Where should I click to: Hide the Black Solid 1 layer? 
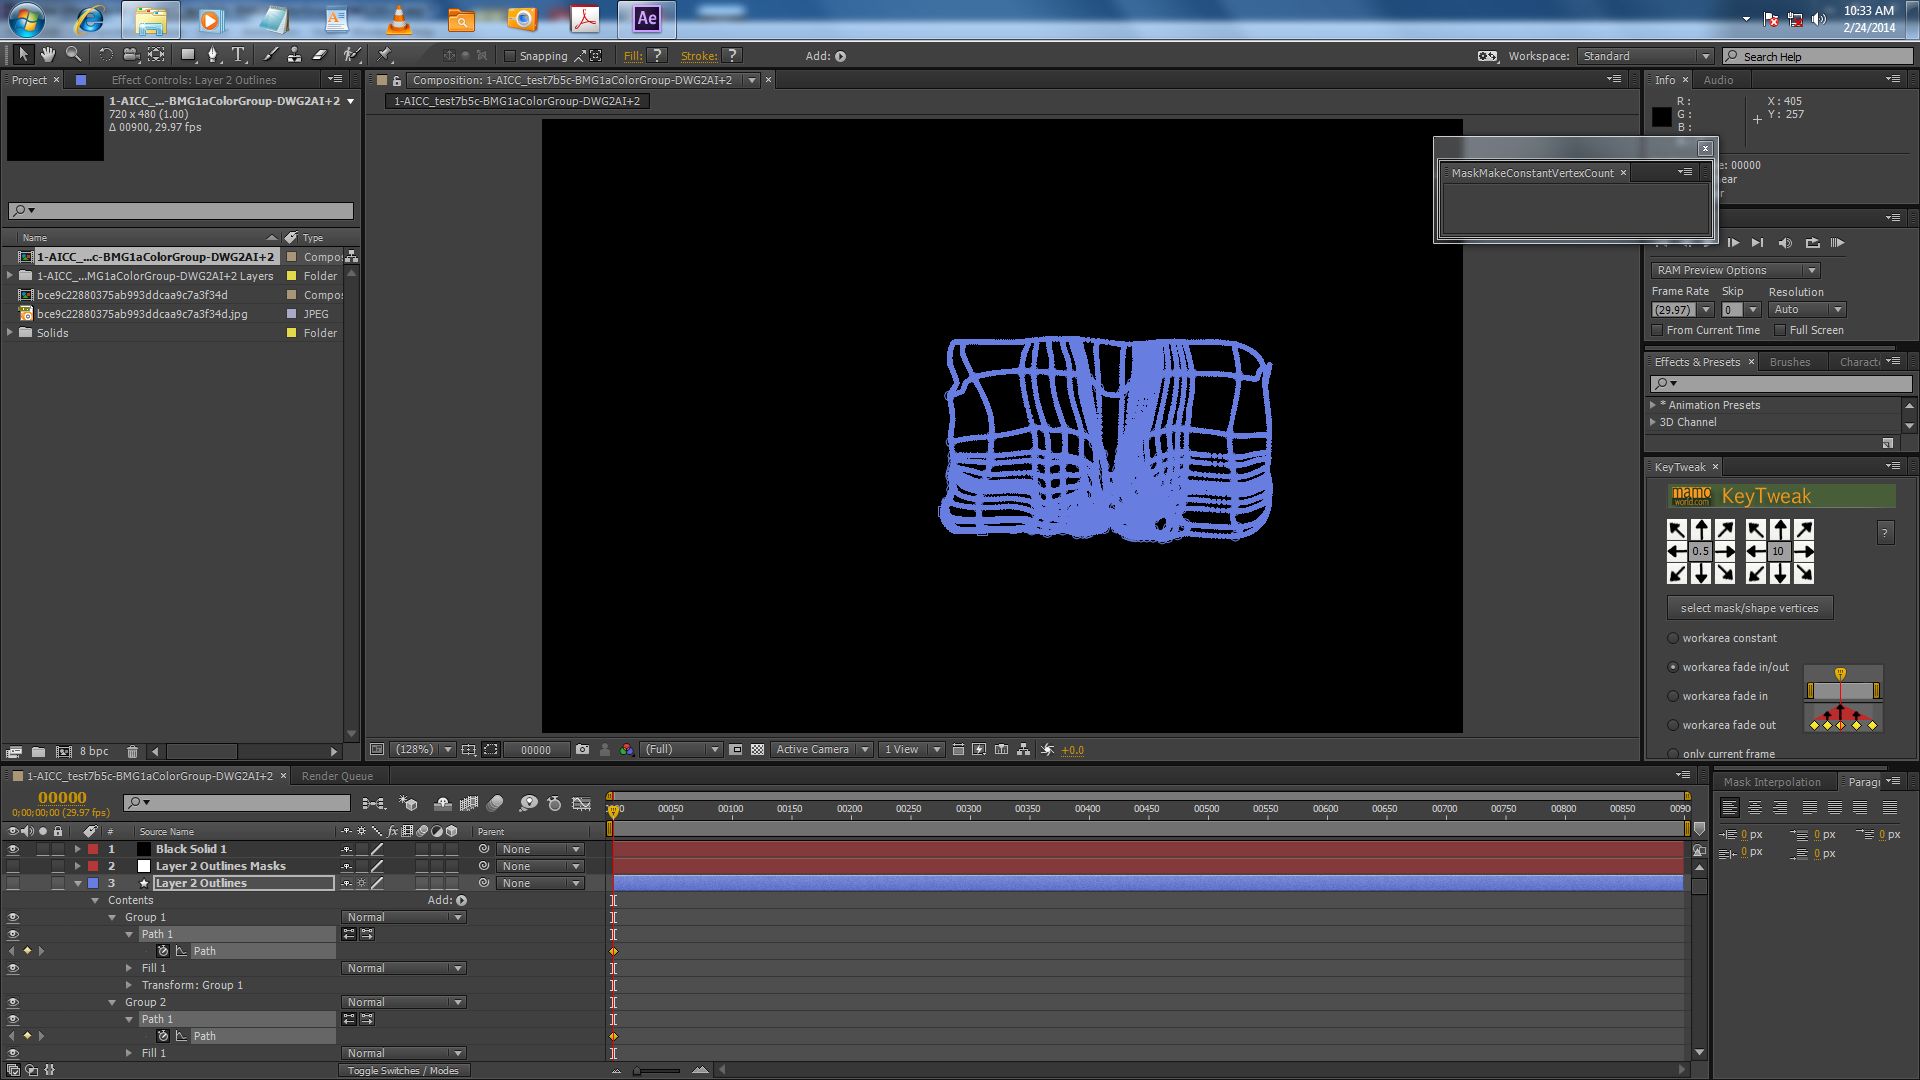tap(13, 849)
